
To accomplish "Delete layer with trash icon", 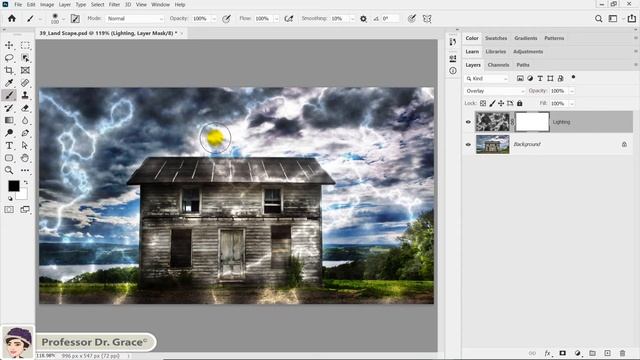I will pyautogui.click(x=622, y=353).
